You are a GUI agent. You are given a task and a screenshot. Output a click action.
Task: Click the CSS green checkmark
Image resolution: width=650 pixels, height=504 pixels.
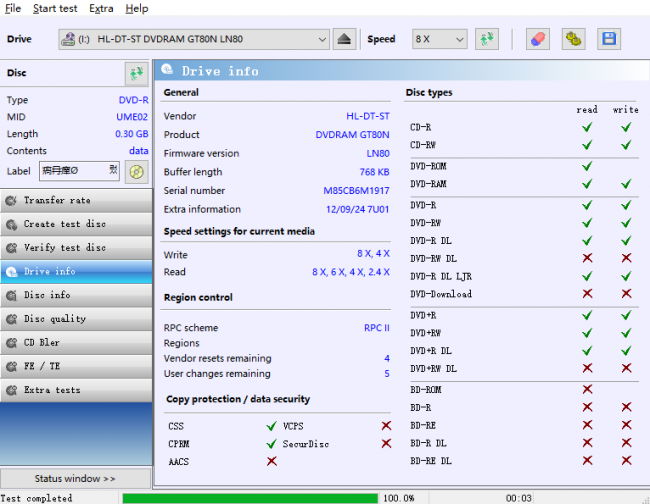tap(272, 426)
